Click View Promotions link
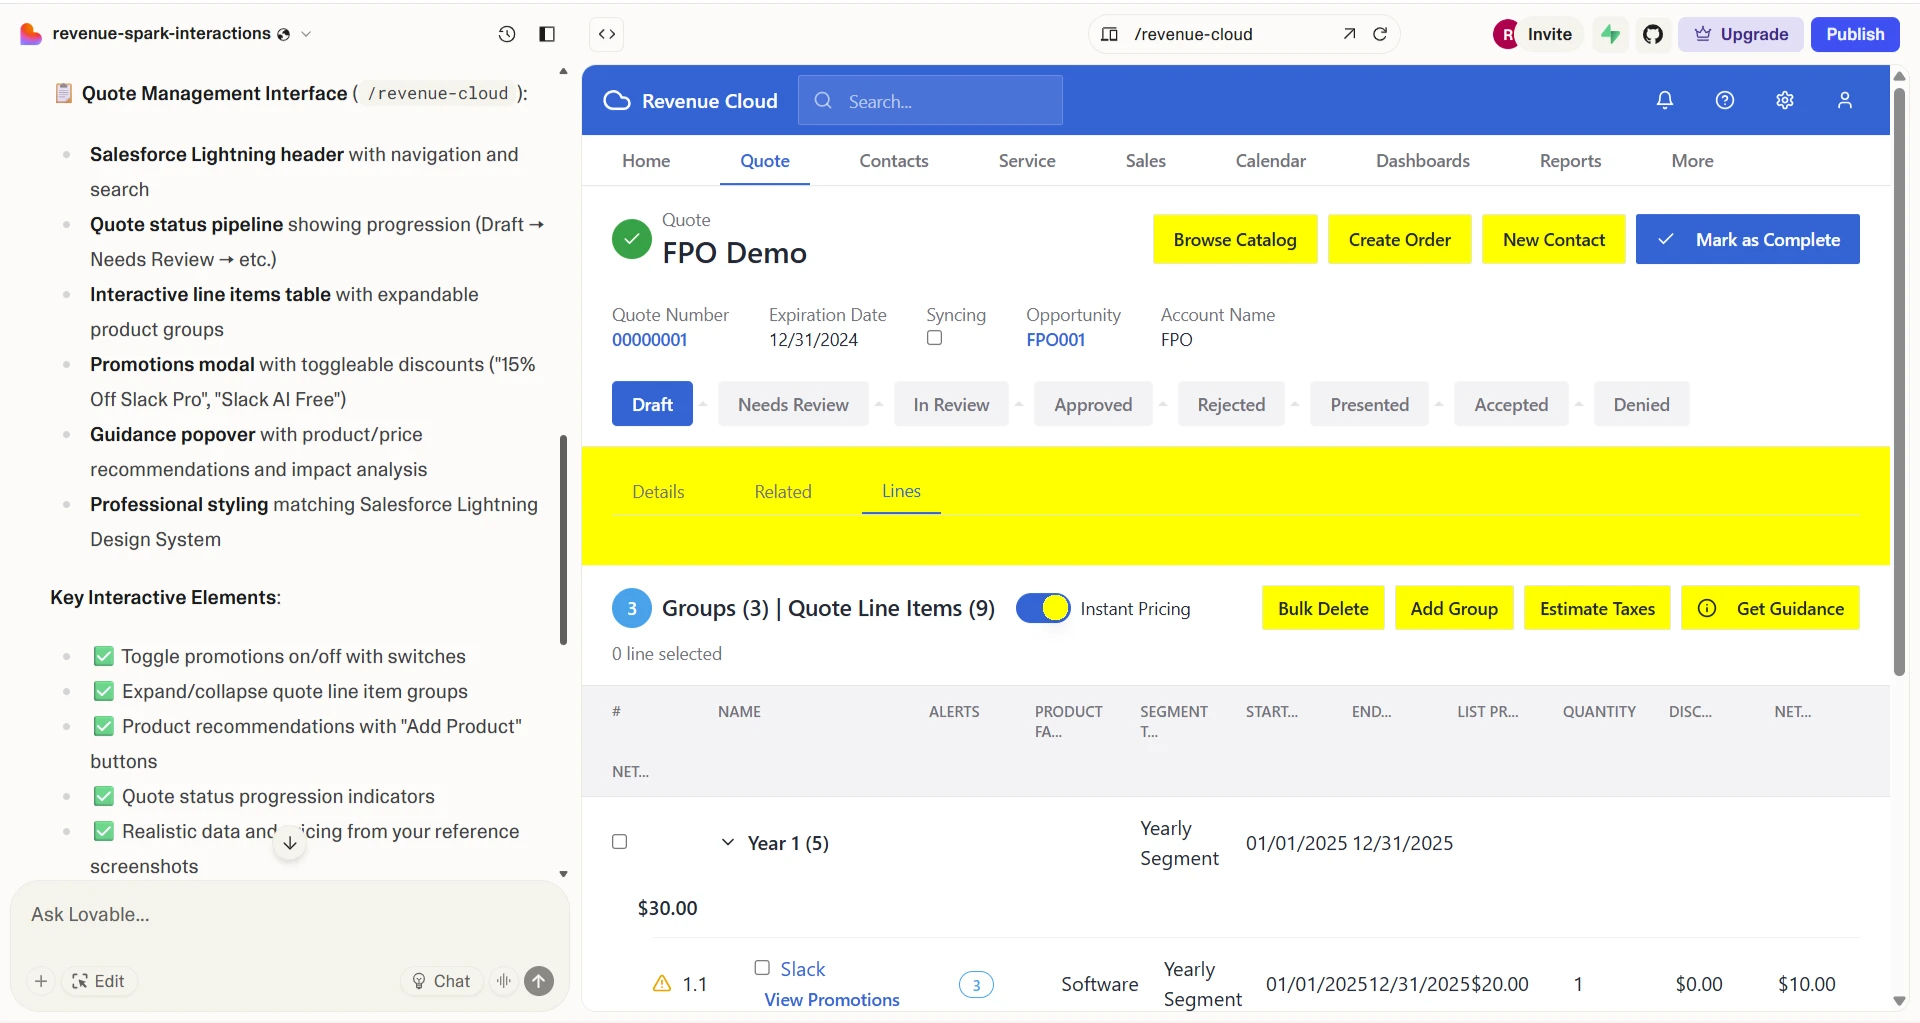Screen dimensions: 1920x1023 (832, 1000)
